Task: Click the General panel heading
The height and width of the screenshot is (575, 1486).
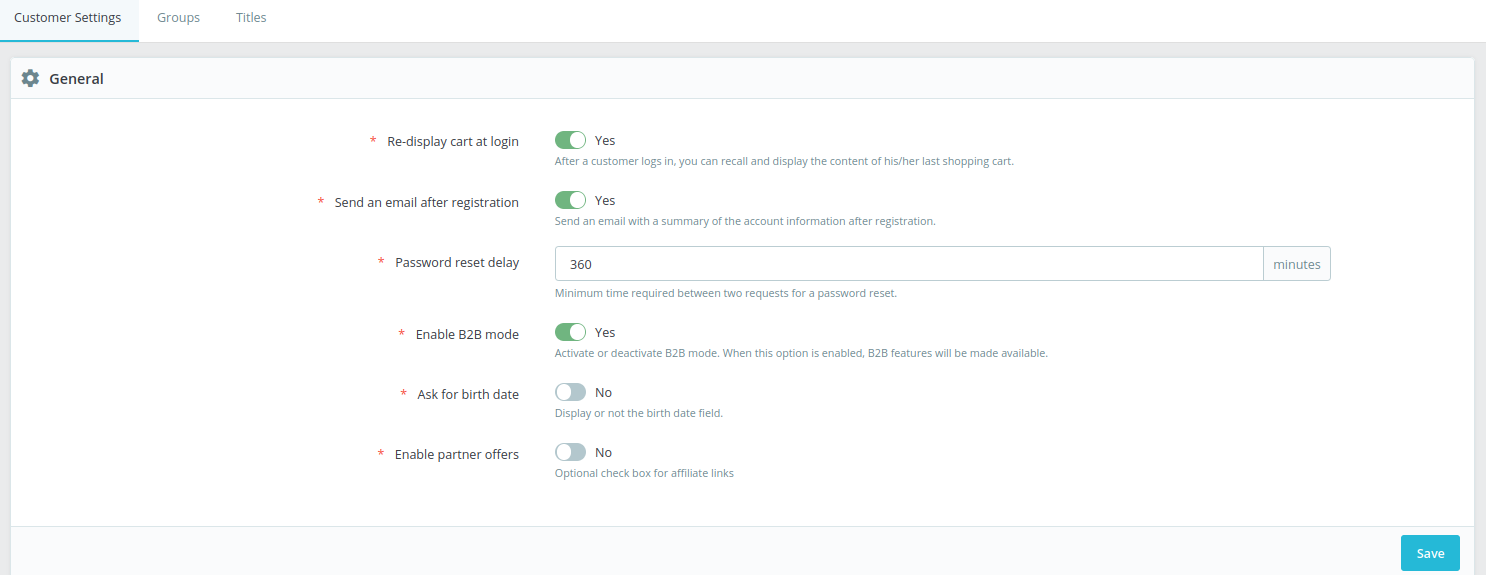Action: point(76,78)
